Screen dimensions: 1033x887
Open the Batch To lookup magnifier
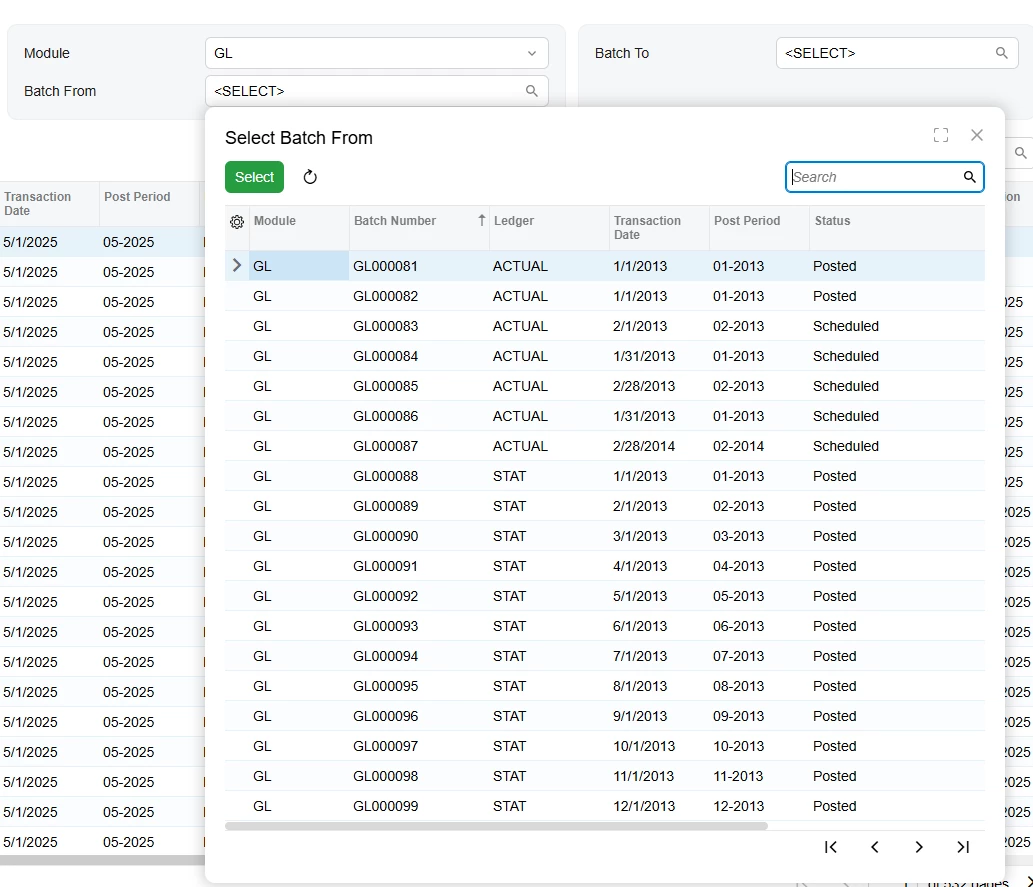1001,53
